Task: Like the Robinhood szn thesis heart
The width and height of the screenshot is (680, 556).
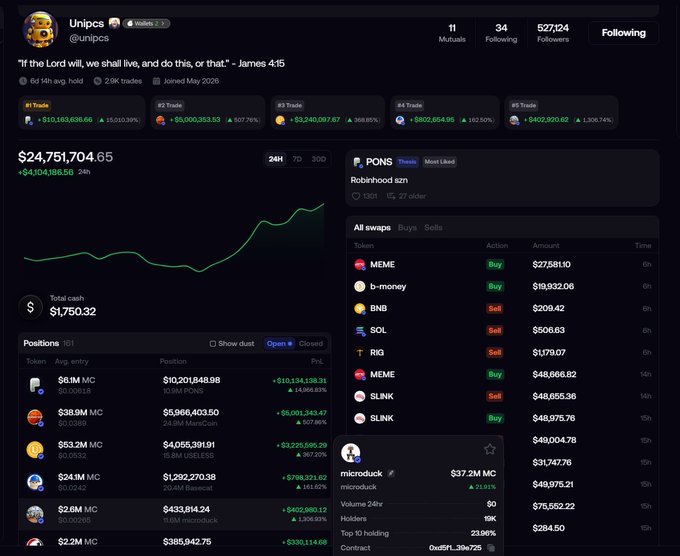Action: 356,196
